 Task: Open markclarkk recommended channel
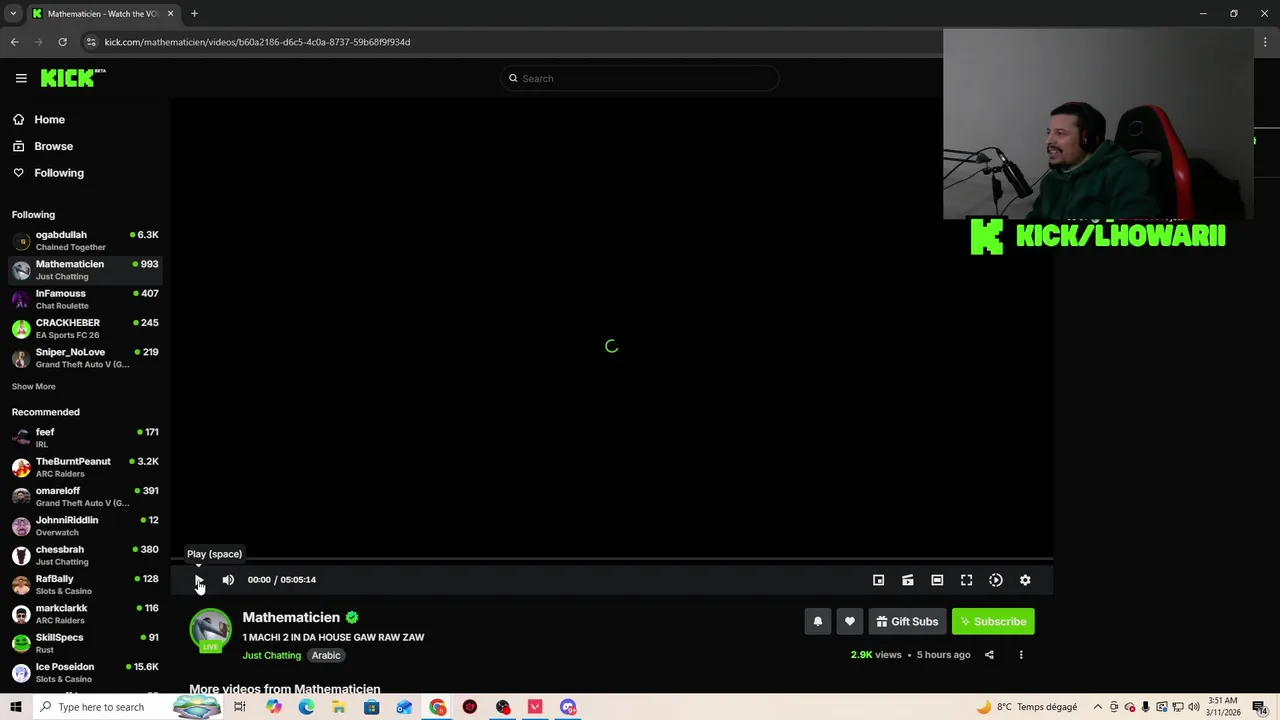[x=85, y=614]
